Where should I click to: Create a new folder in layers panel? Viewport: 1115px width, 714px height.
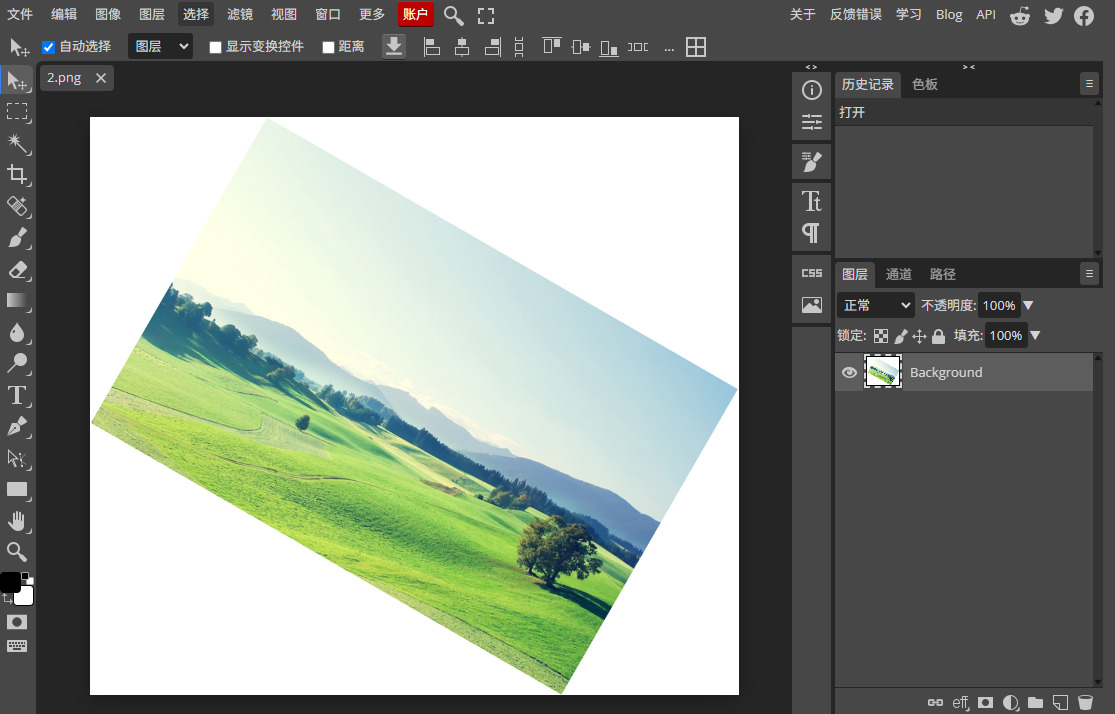1035,703
